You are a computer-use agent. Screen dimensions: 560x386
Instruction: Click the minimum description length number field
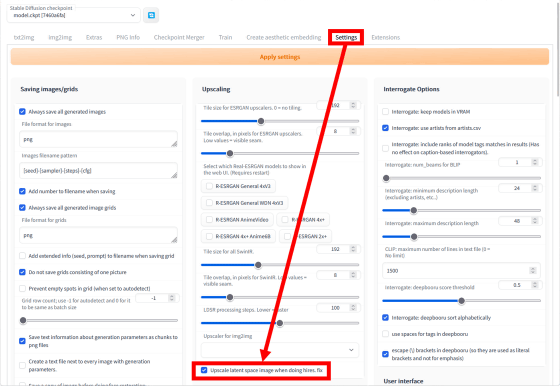click(519, 188)
